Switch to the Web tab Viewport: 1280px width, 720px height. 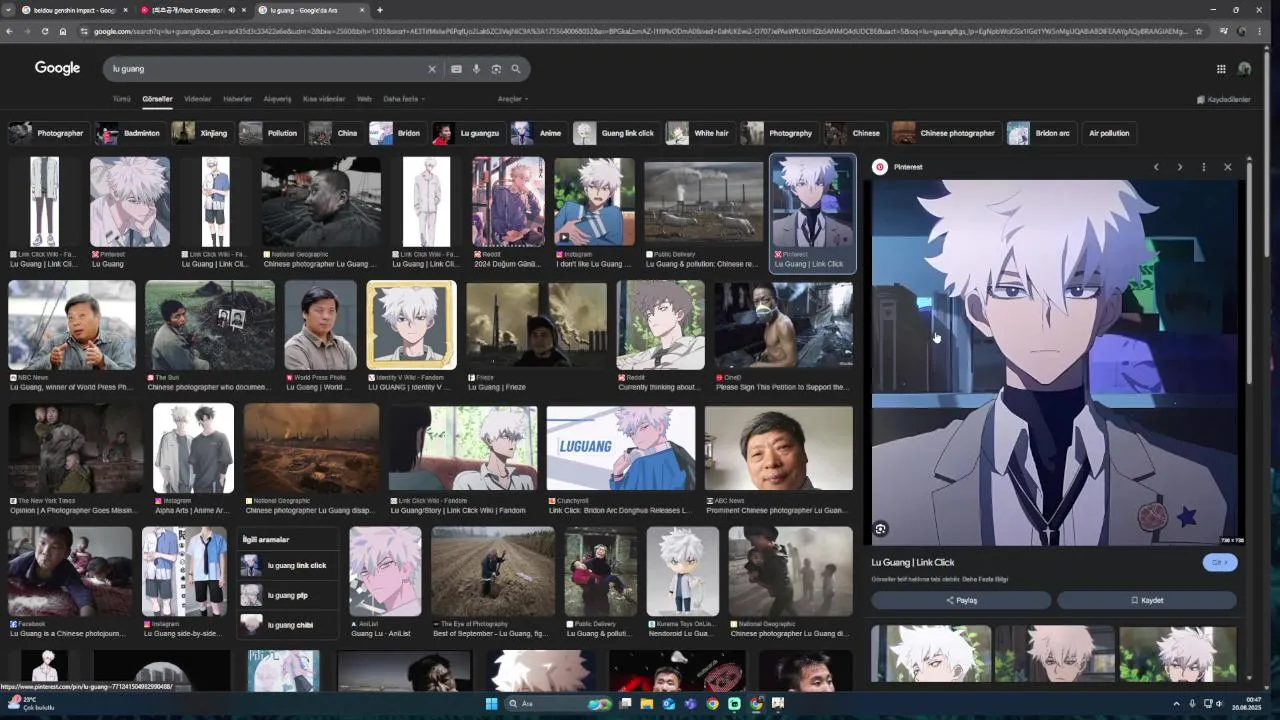point(364,99)
